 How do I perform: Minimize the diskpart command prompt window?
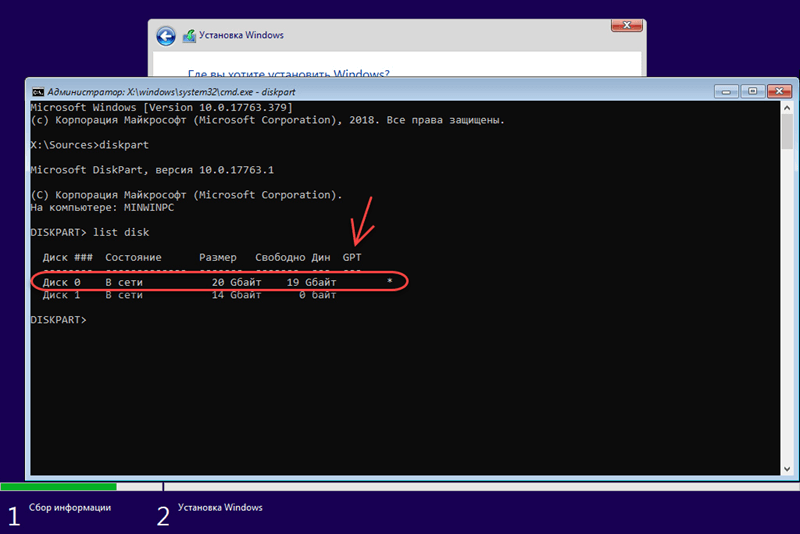726,91
